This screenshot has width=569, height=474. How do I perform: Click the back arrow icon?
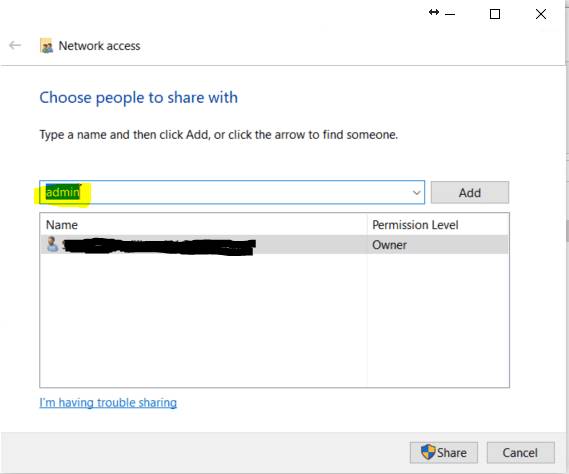[x=15, y=45]
